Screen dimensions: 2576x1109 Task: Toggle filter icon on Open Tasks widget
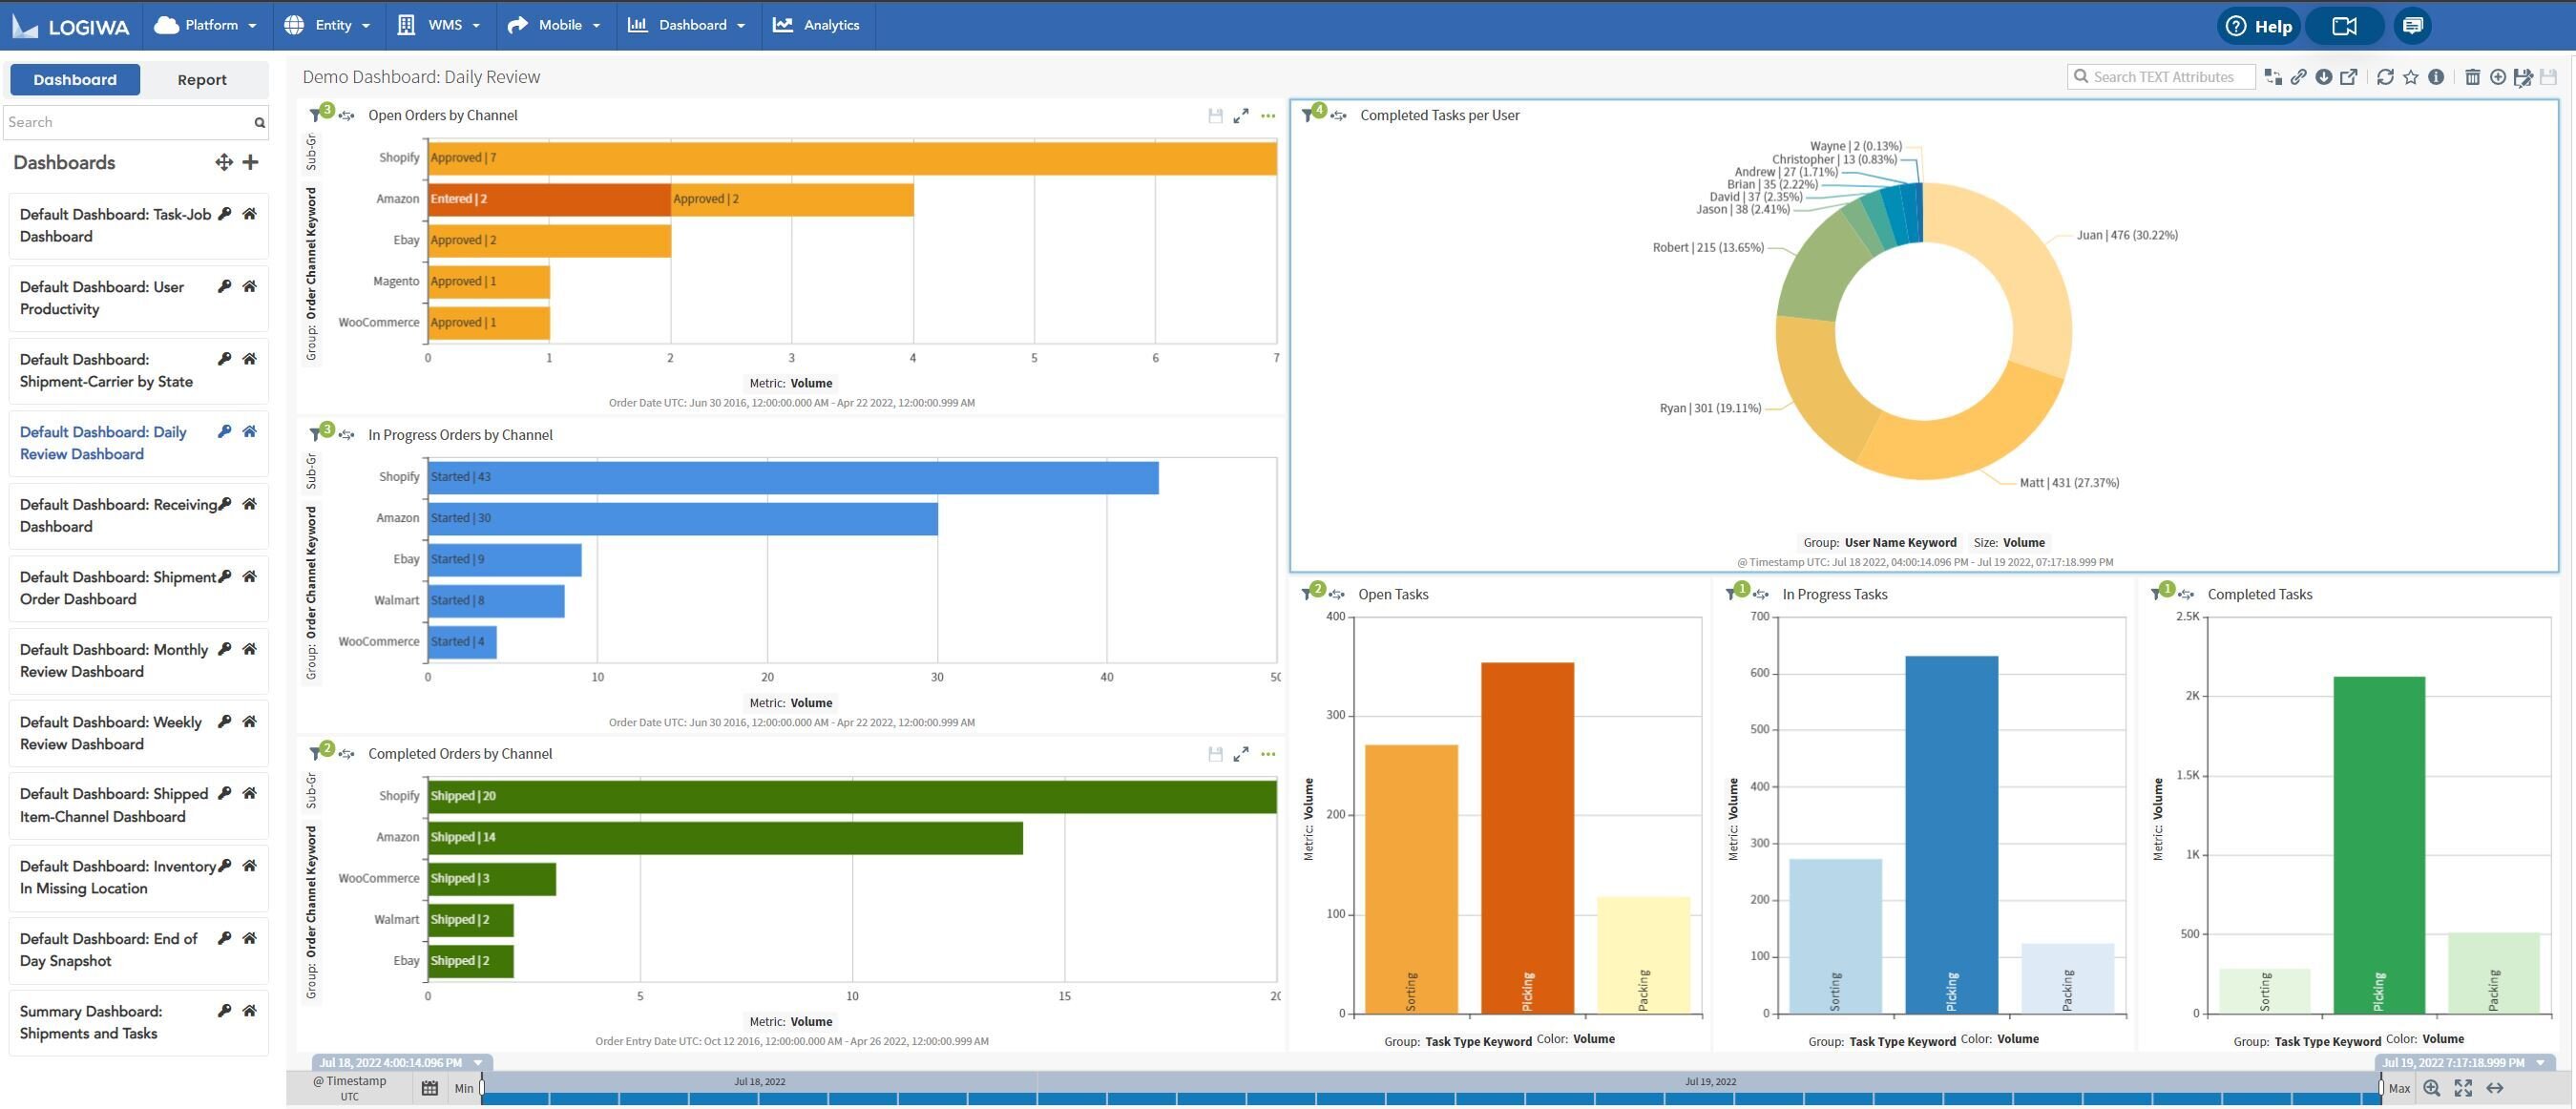(1306, 594)
